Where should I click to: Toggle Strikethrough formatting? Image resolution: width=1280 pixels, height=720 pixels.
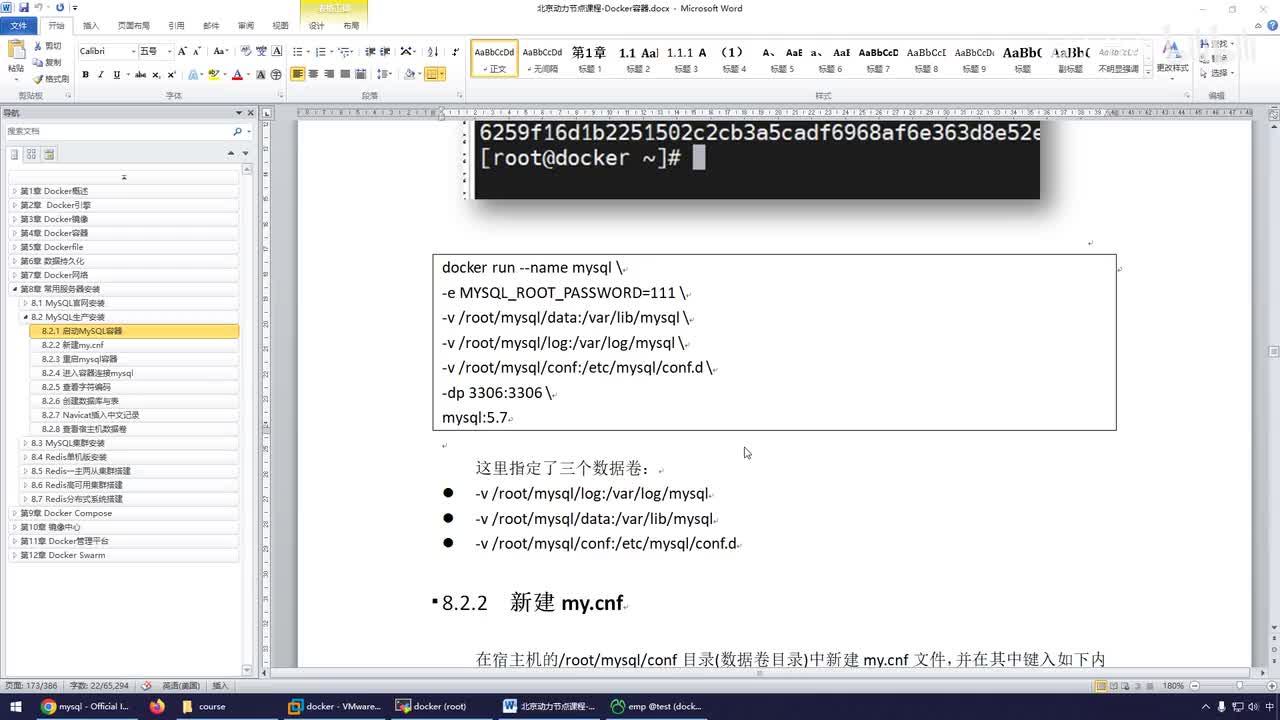point(140,74)
